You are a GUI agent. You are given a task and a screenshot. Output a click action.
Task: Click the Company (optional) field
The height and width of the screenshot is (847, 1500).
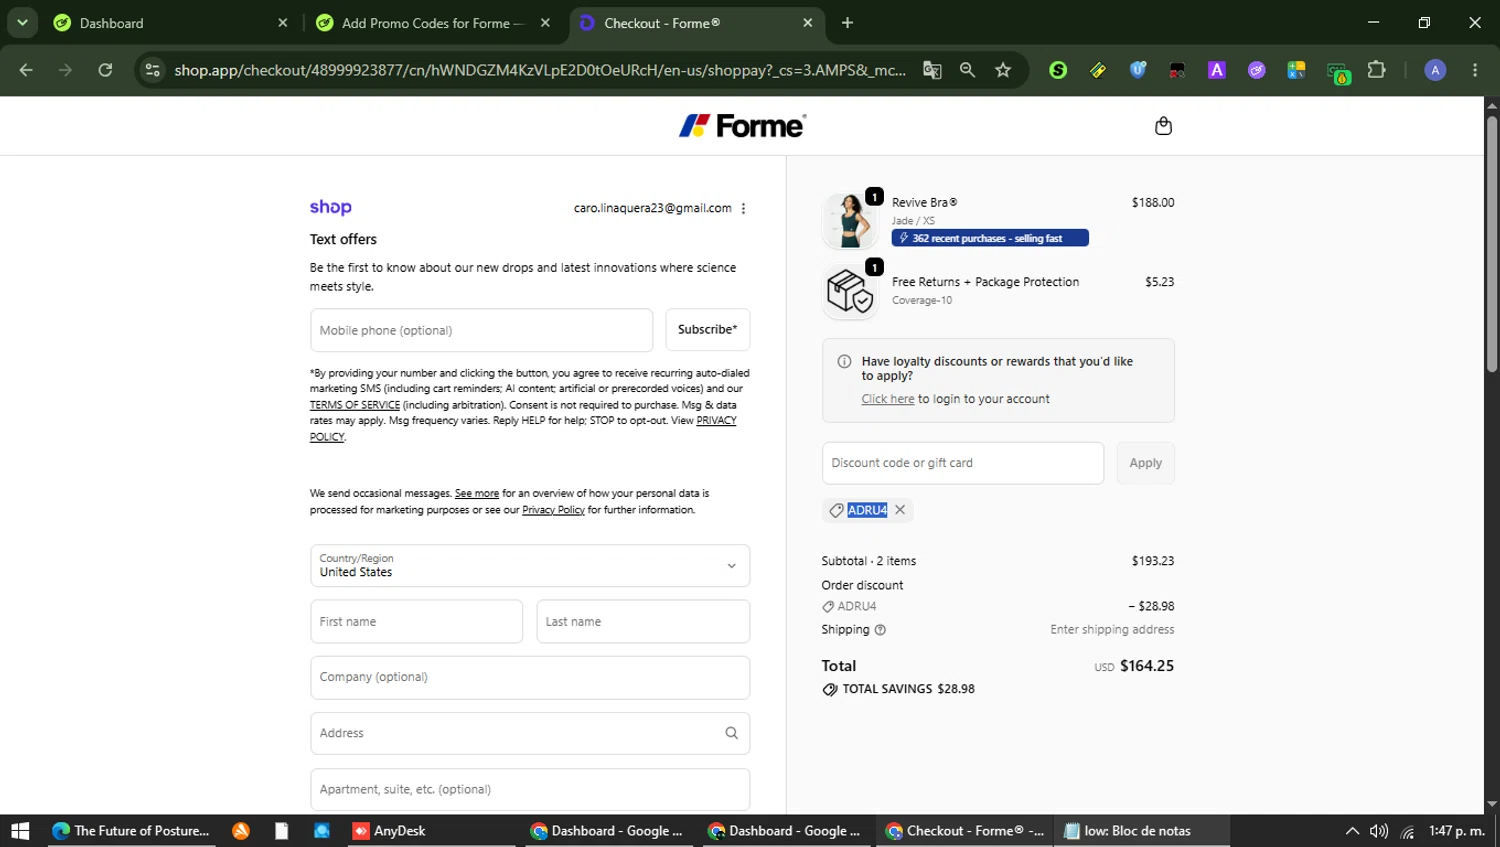pyautogui.click(x=530, y=678)
